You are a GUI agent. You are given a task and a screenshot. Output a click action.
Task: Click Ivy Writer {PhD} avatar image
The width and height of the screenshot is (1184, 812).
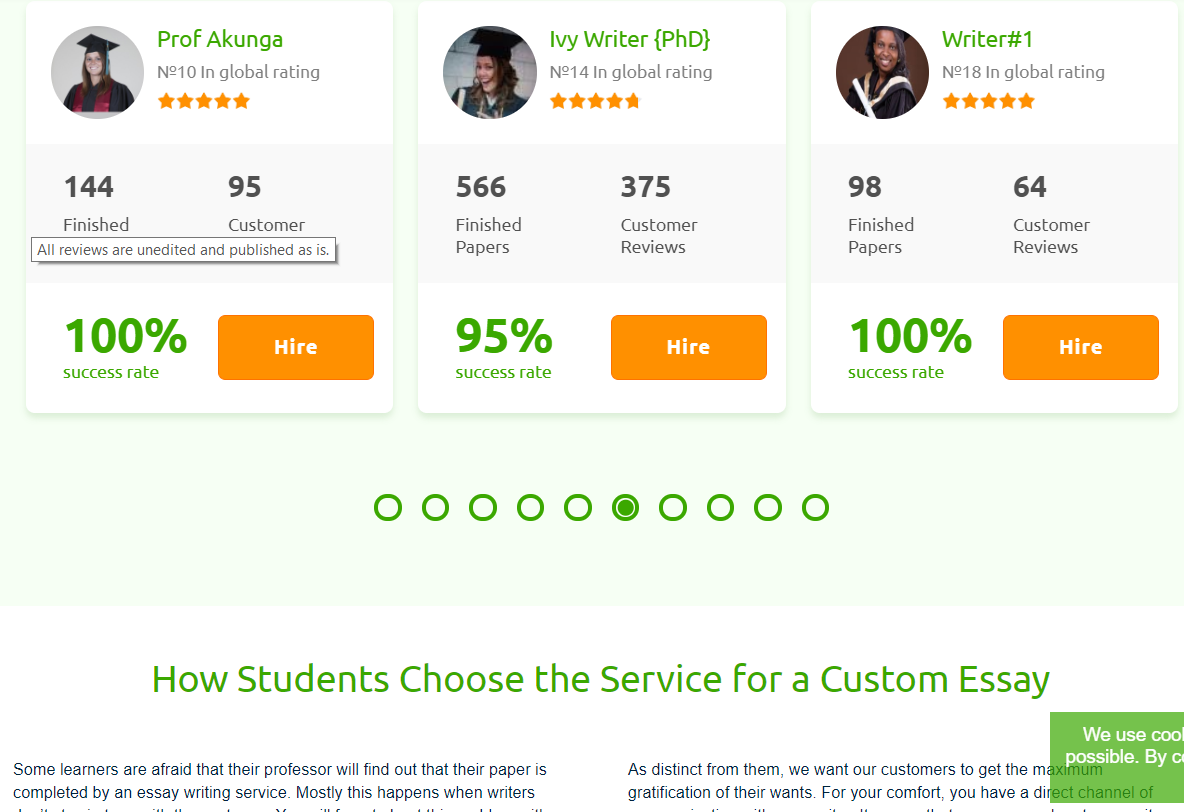[490, 73]
